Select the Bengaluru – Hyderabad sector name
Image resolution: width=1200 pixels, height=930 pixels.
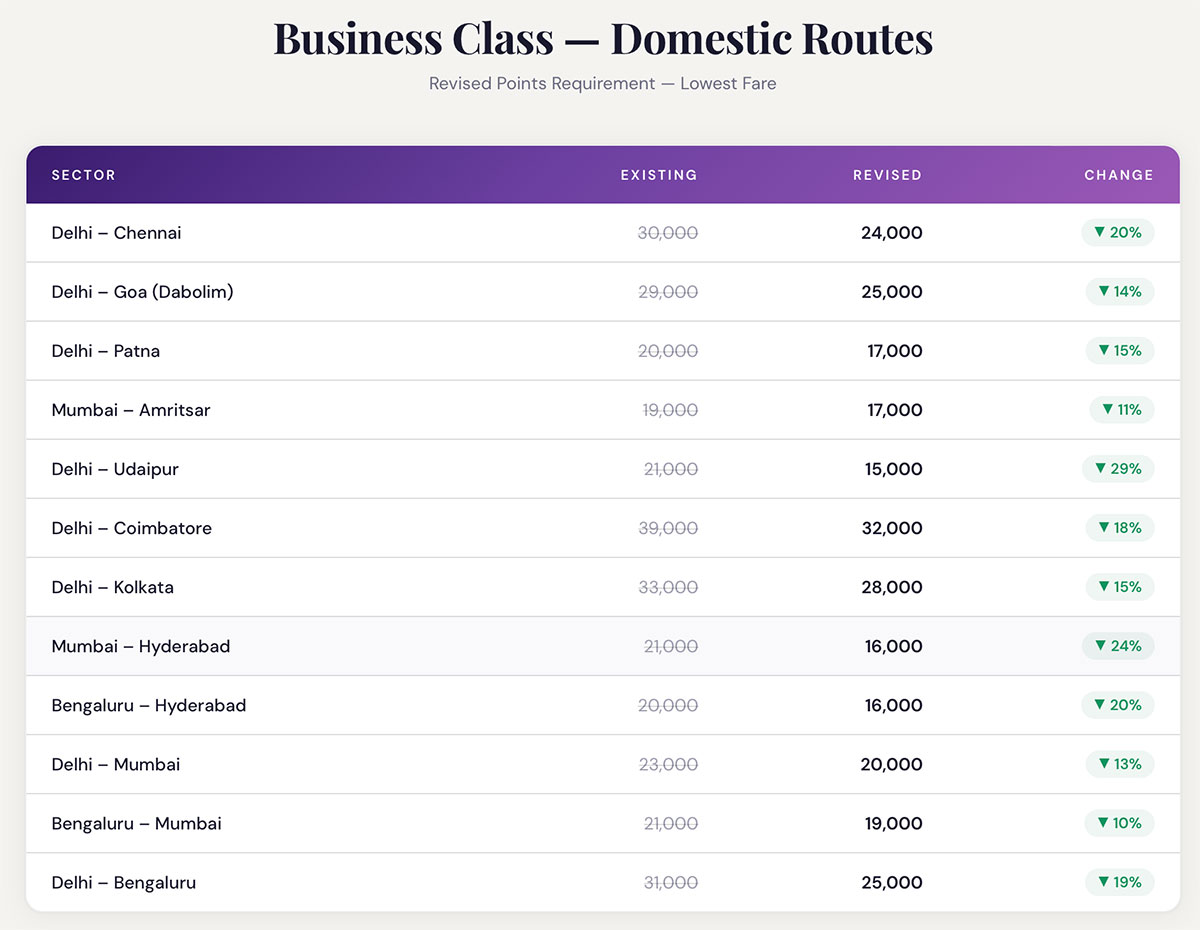coord(148,705)
